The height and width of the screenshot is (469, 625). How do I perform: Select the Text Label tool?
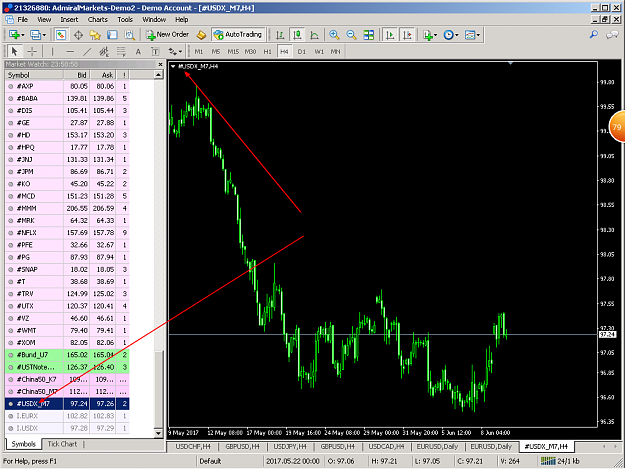pos(155,51)
